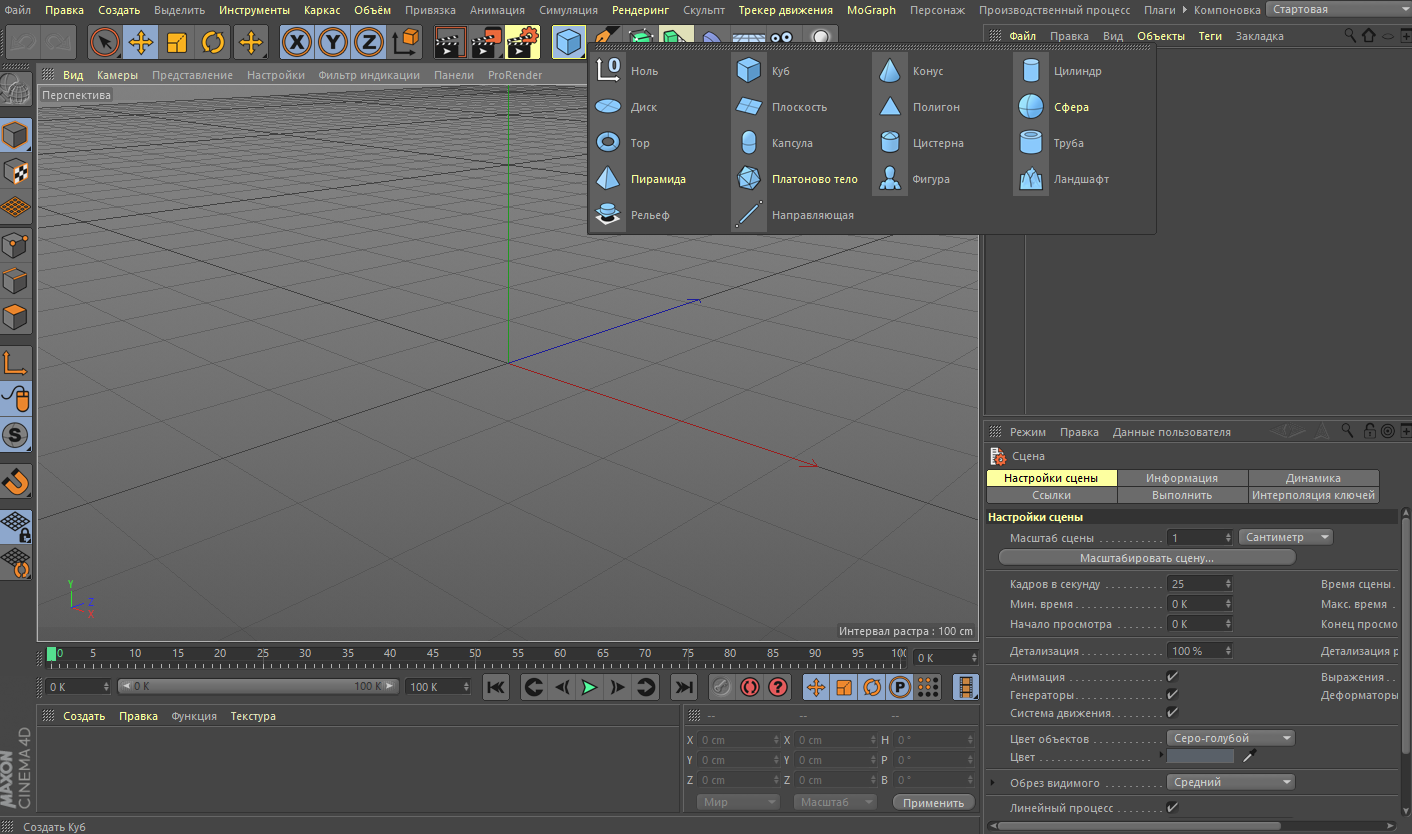Image resolution: width=1412 pixels, height=834 pixels.
Task: Jump to the start of the animation
Action: [497, 687]
